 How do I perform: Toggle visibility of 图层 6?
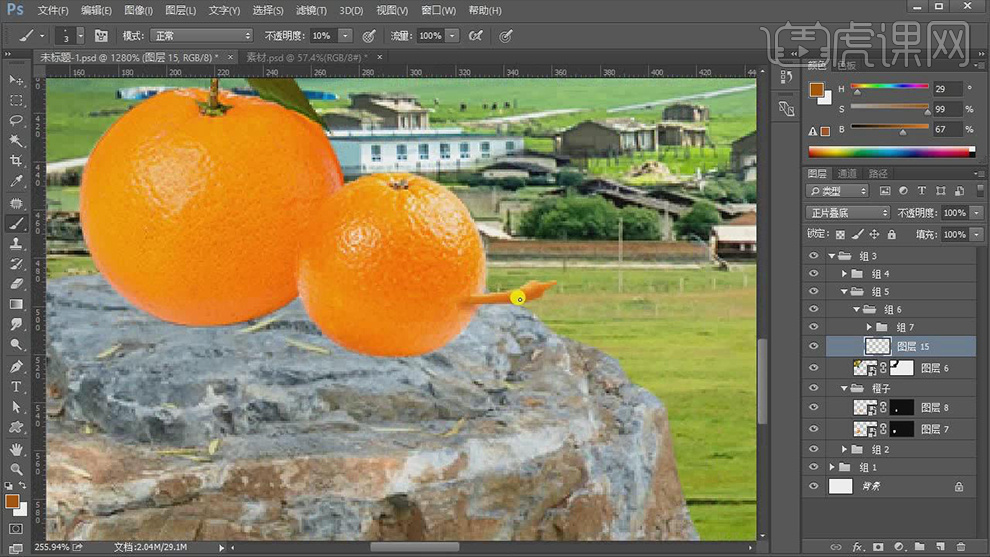coord(813,368)
